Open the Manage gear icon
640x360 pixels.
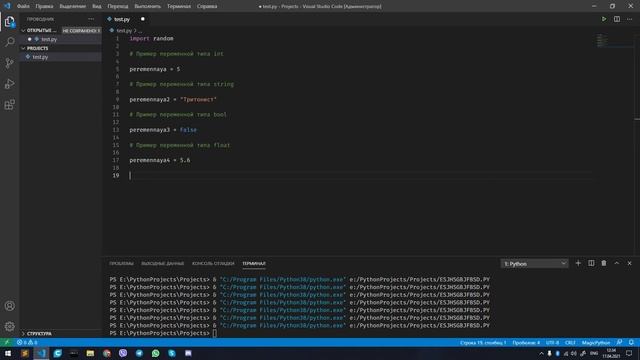(x=10, y=326)
